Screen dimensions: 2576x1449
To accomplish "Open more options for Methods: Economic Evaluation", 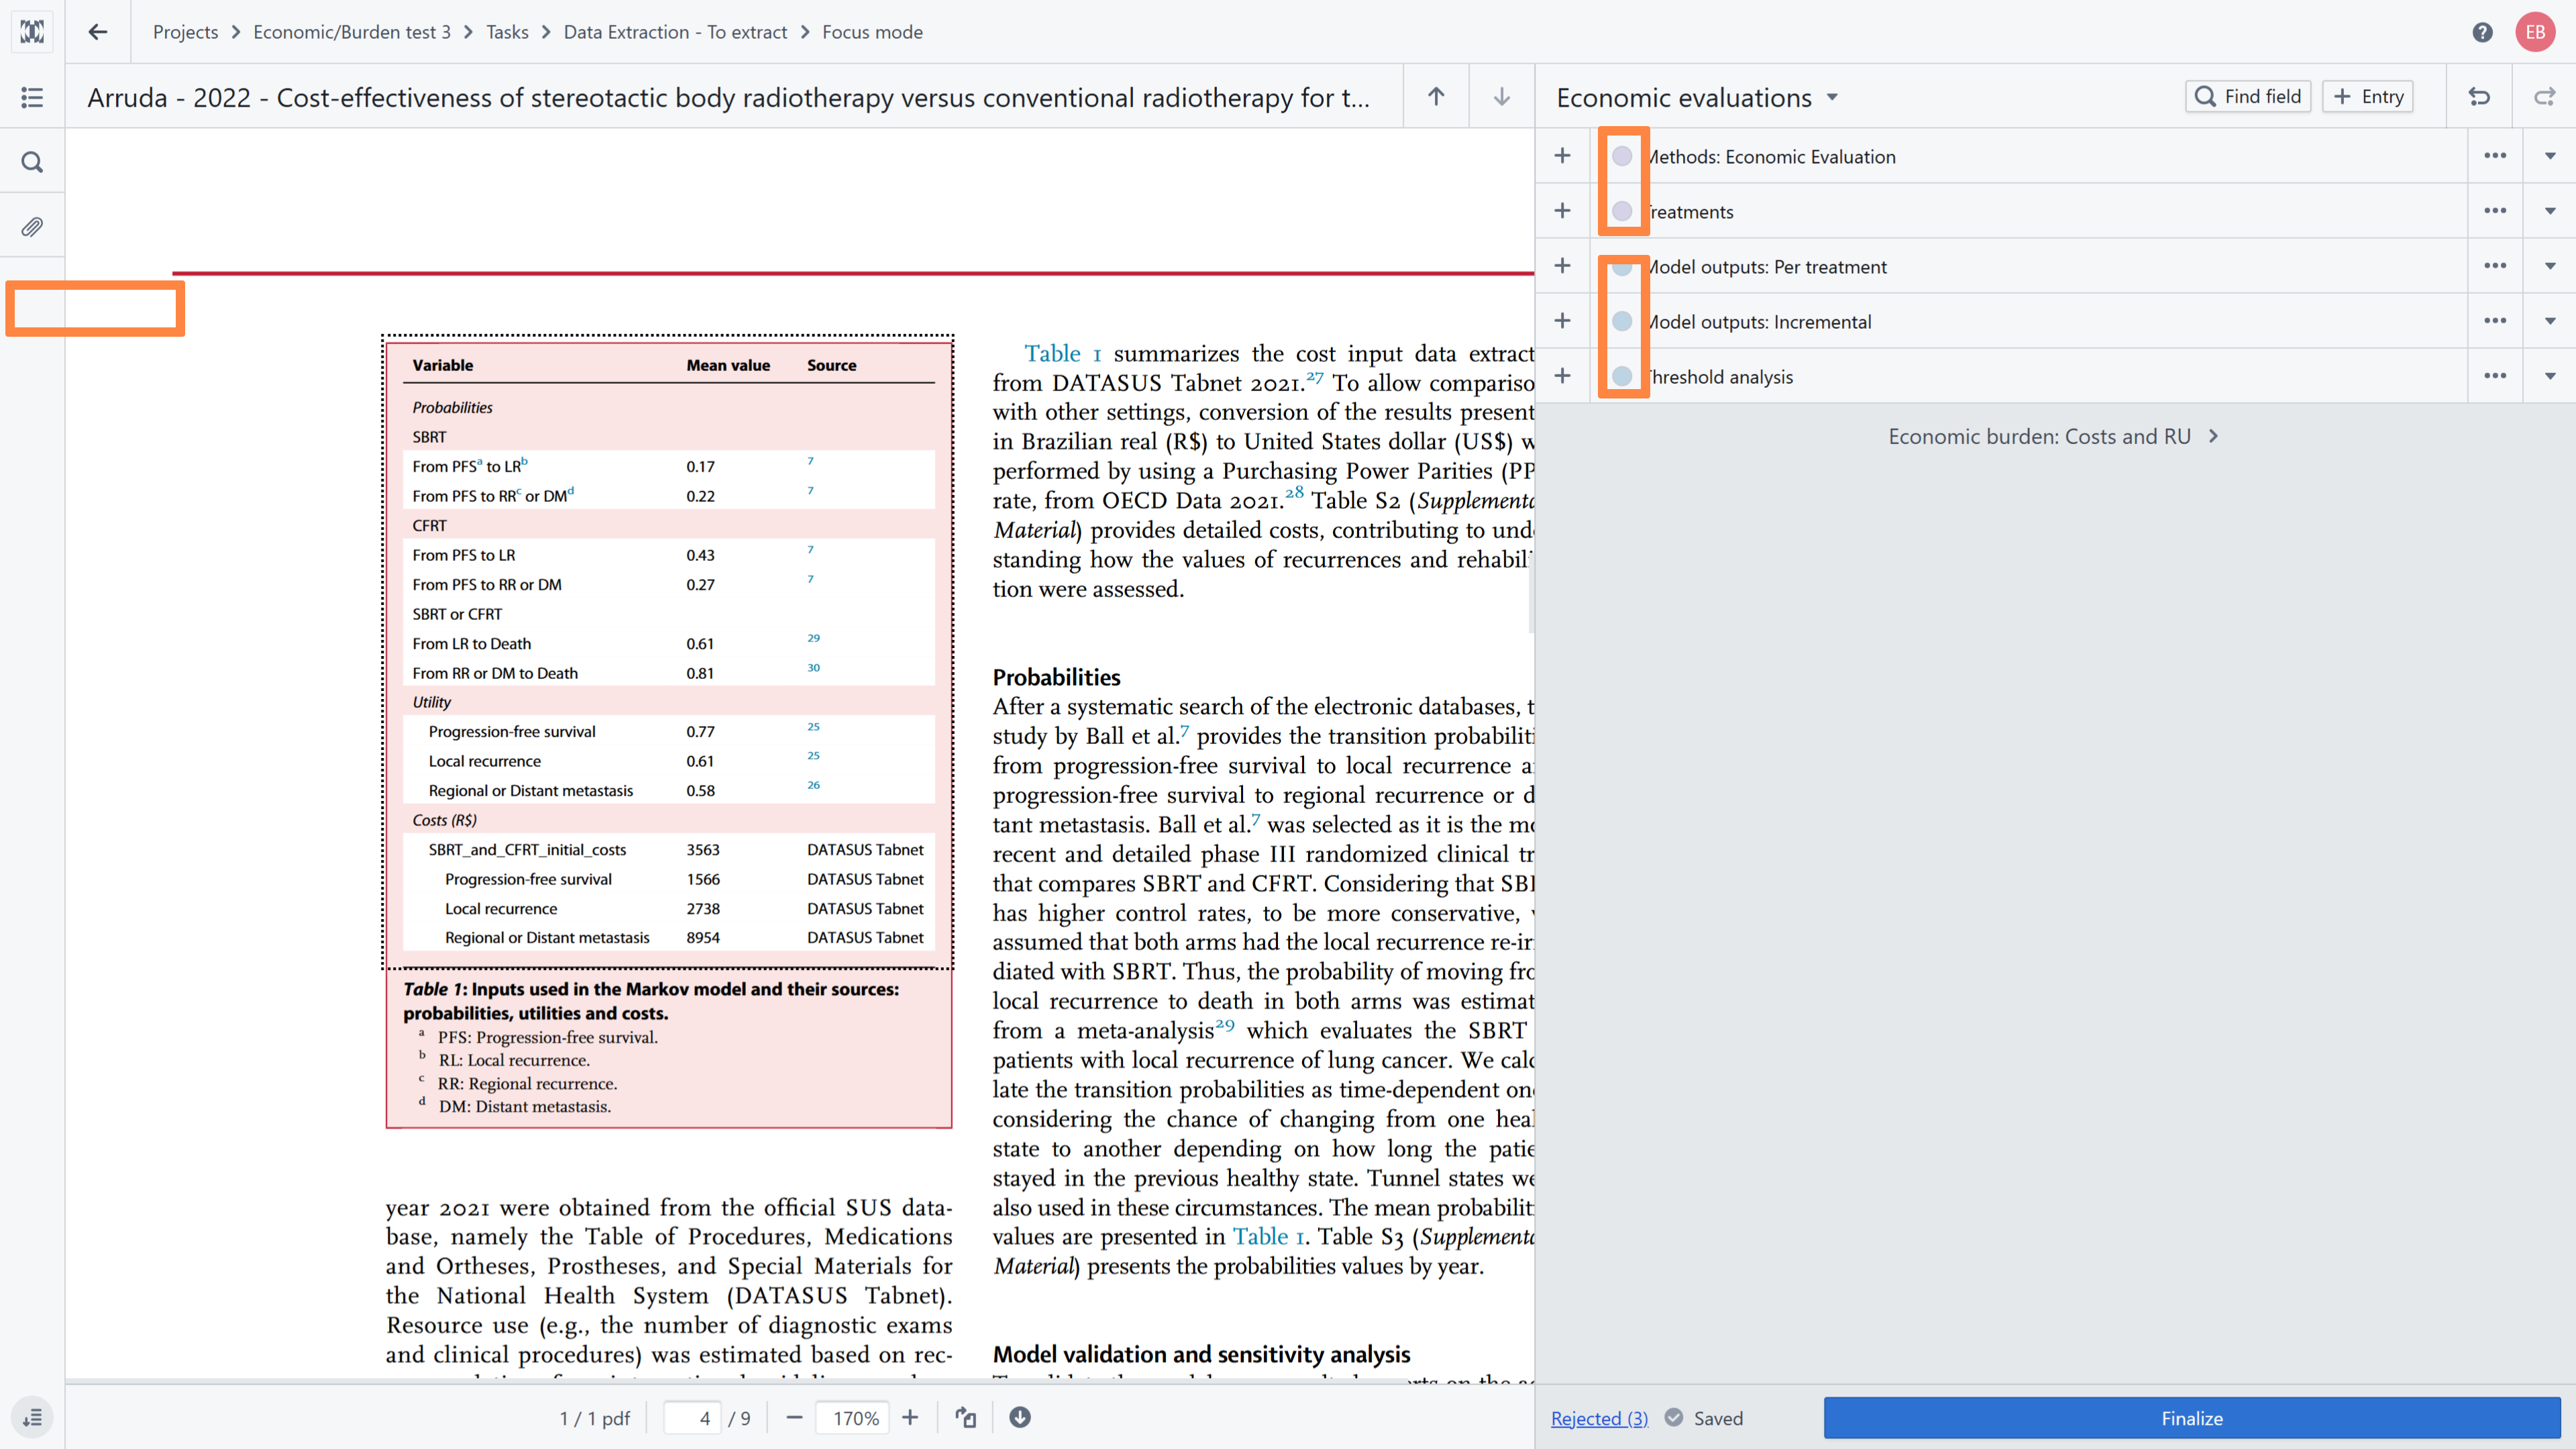I will tap(2495, 156).
